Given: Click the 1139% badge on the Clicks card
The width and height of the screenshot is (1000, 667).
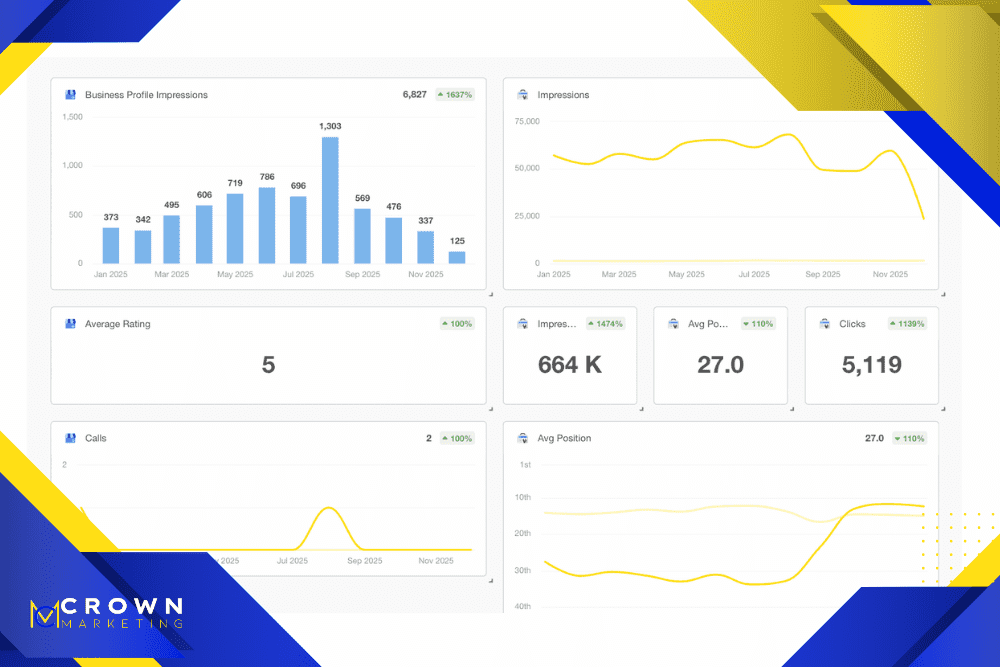Looking at the screenshot, I should pyautogui.click(x=906, y=323).
